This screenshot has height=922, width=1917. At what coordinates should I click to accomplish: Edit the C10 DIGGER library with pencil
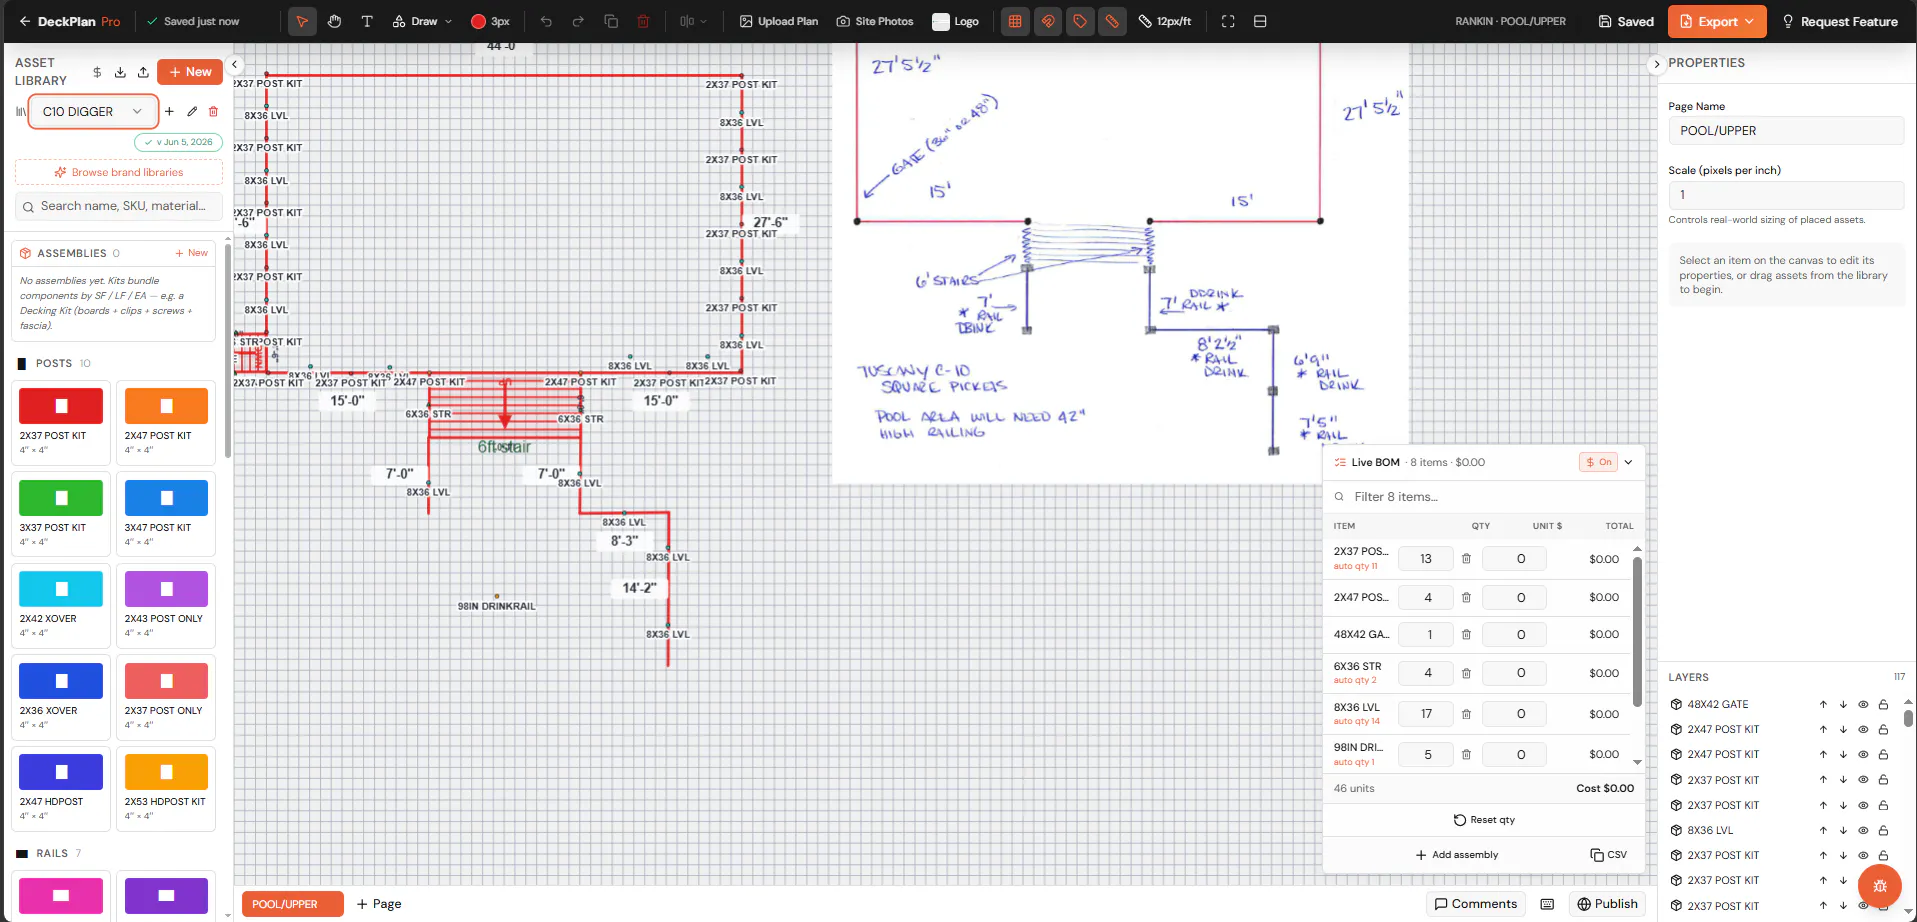192,111
